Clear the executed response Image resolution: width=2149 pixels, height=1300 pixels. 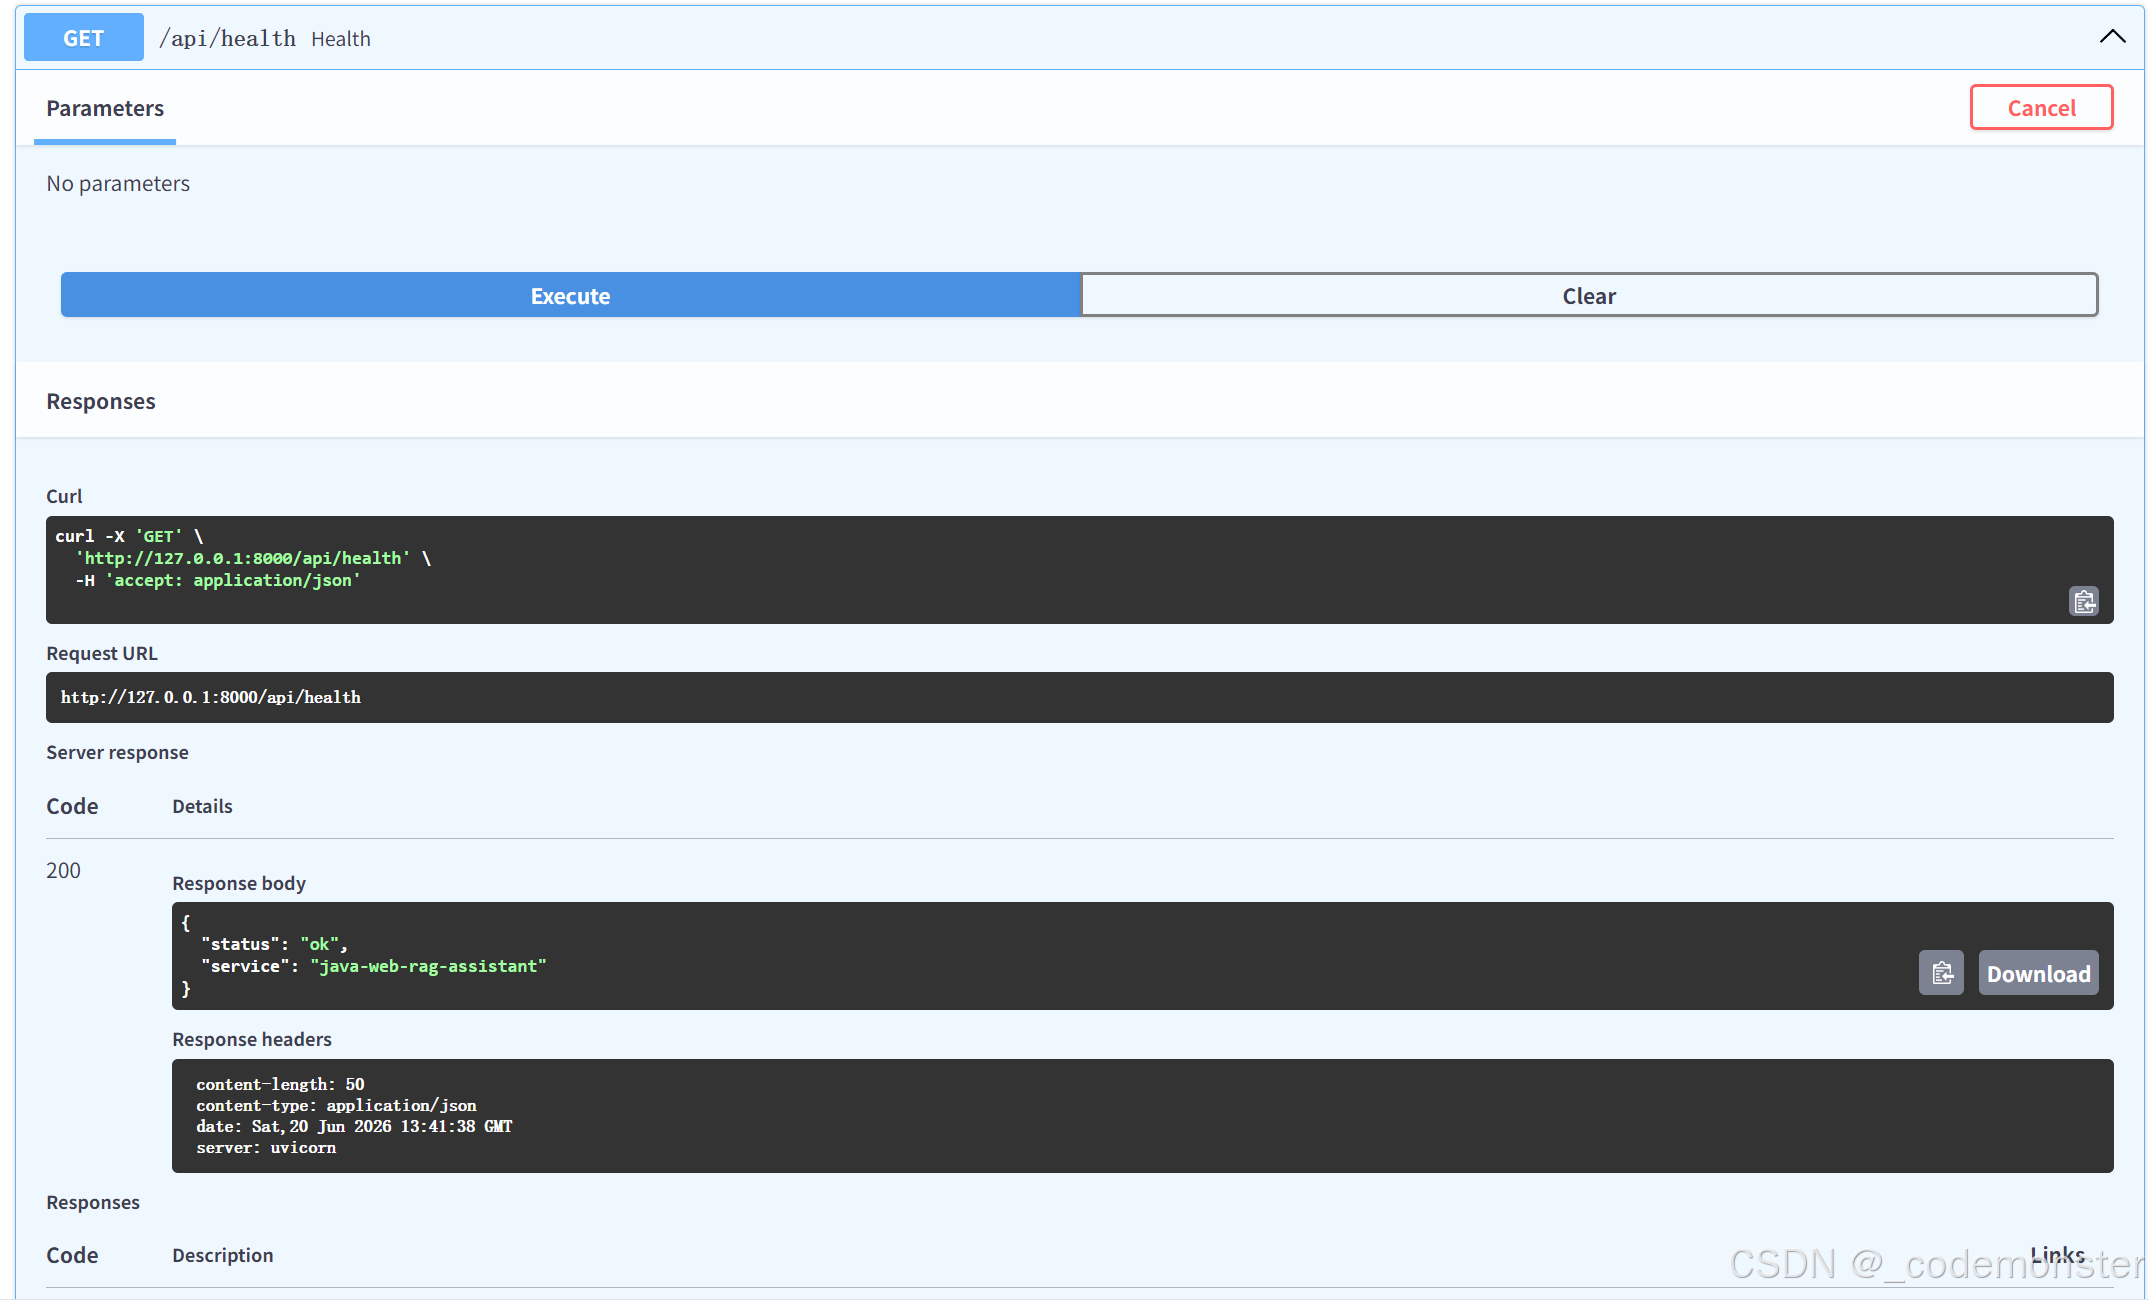[1589, 295]
